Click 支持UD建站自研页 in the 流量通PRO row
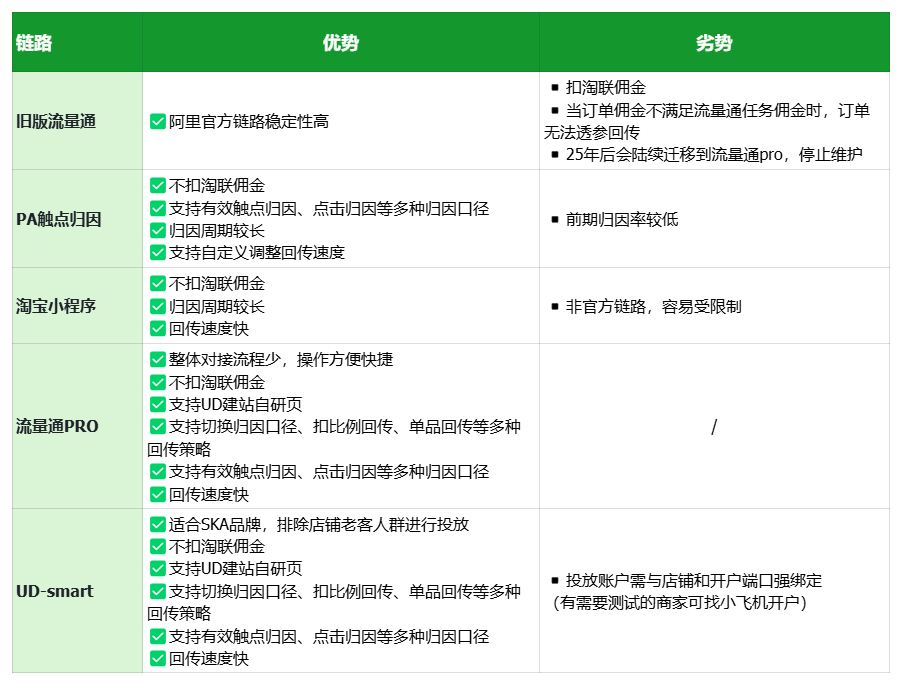 click(235, 404)
